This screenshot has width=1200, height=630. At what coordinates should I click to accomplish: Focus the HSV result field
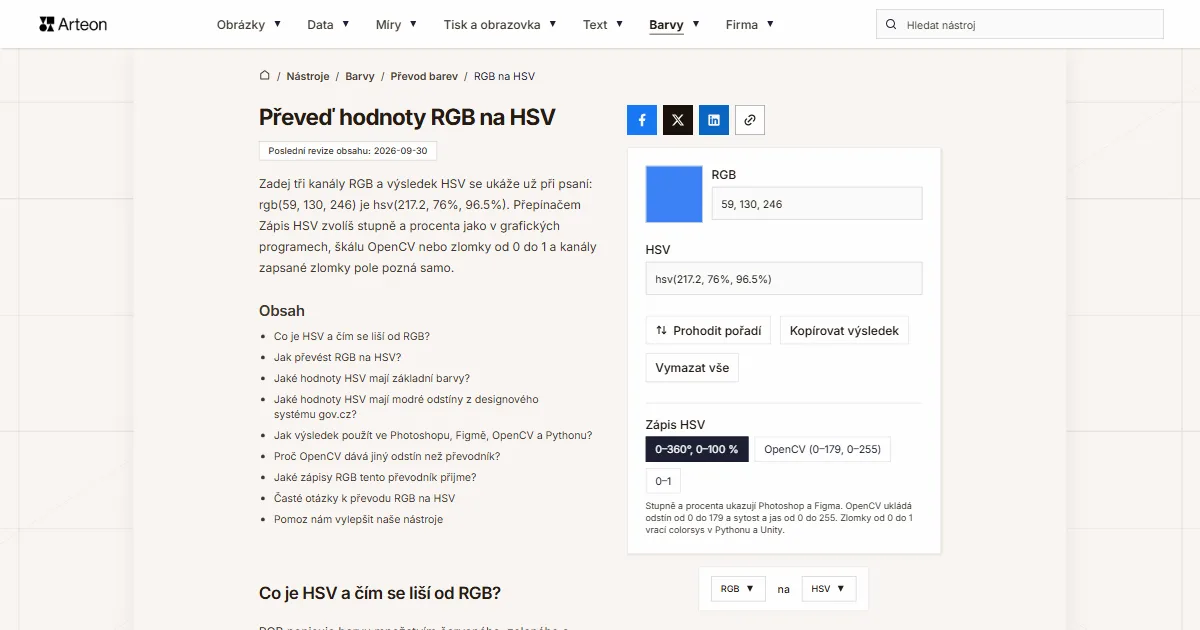pos(784,279)
